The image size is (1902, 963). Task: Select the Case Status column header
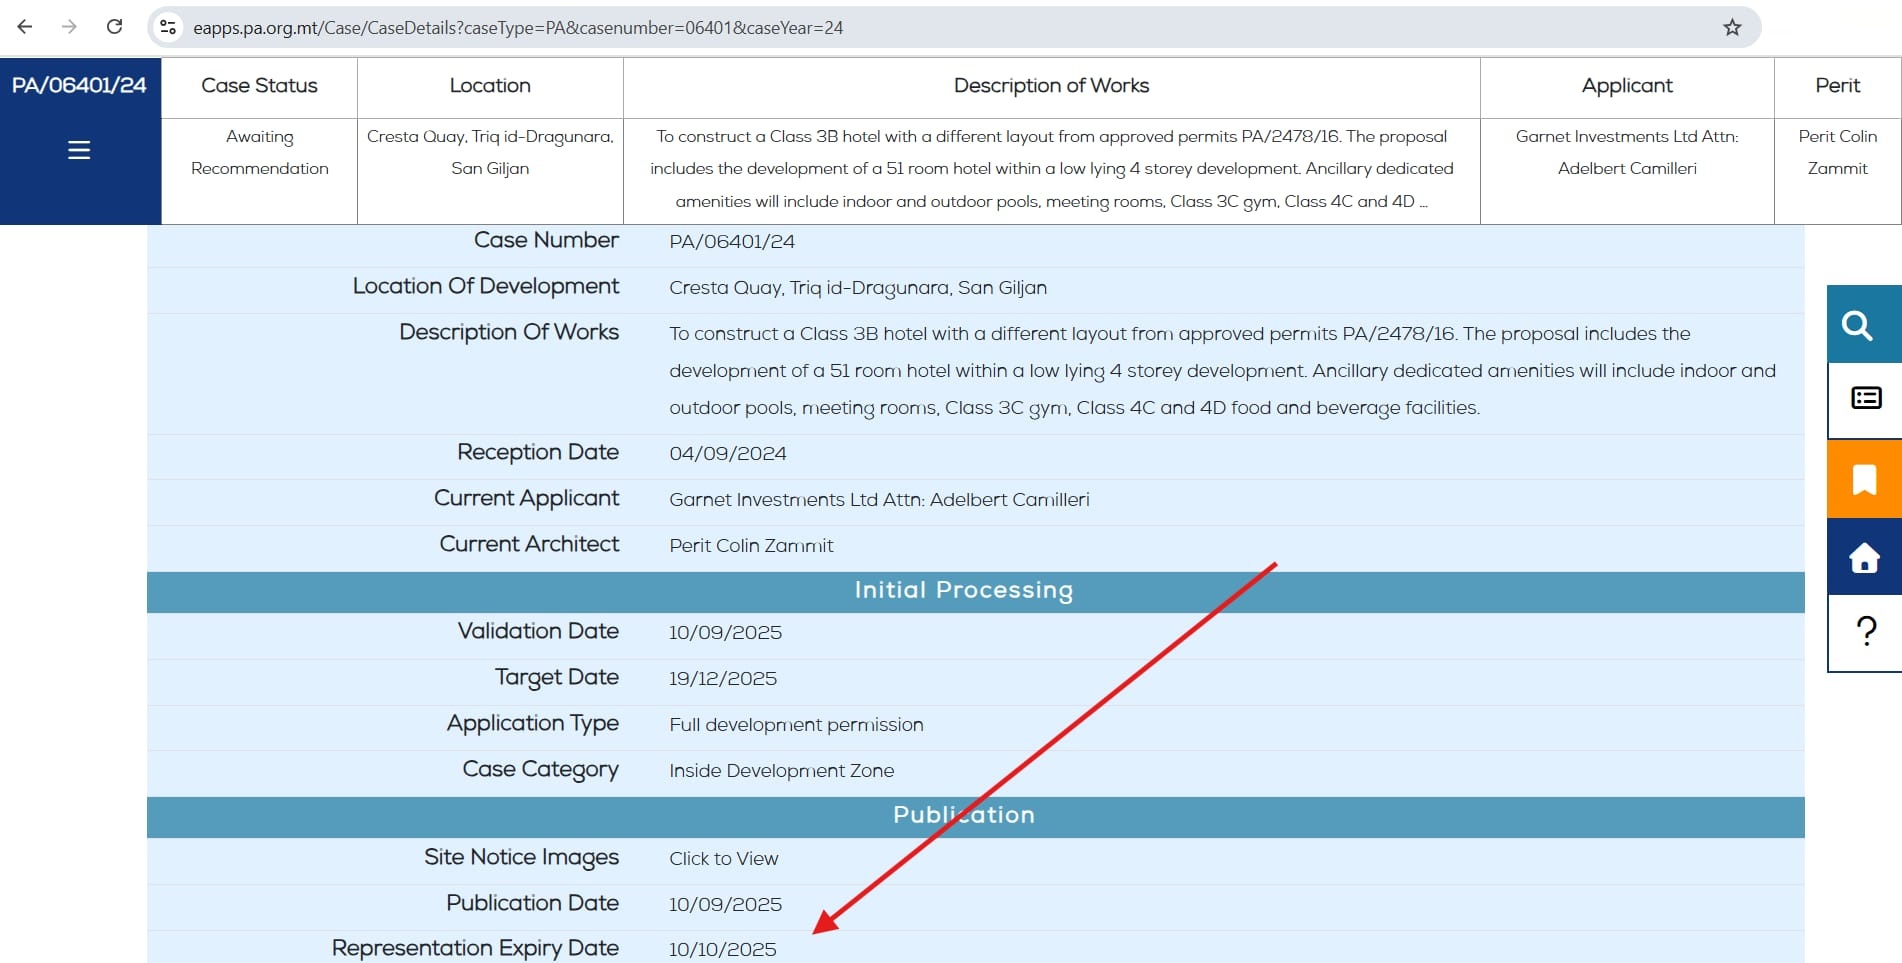pos(259,86)
